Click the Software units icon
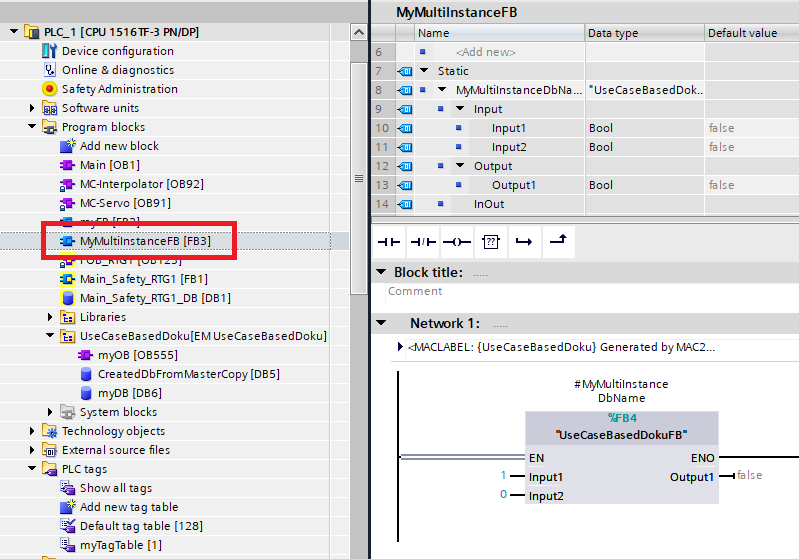The width and height of the screenshot is (799, 559). (49, 108)
